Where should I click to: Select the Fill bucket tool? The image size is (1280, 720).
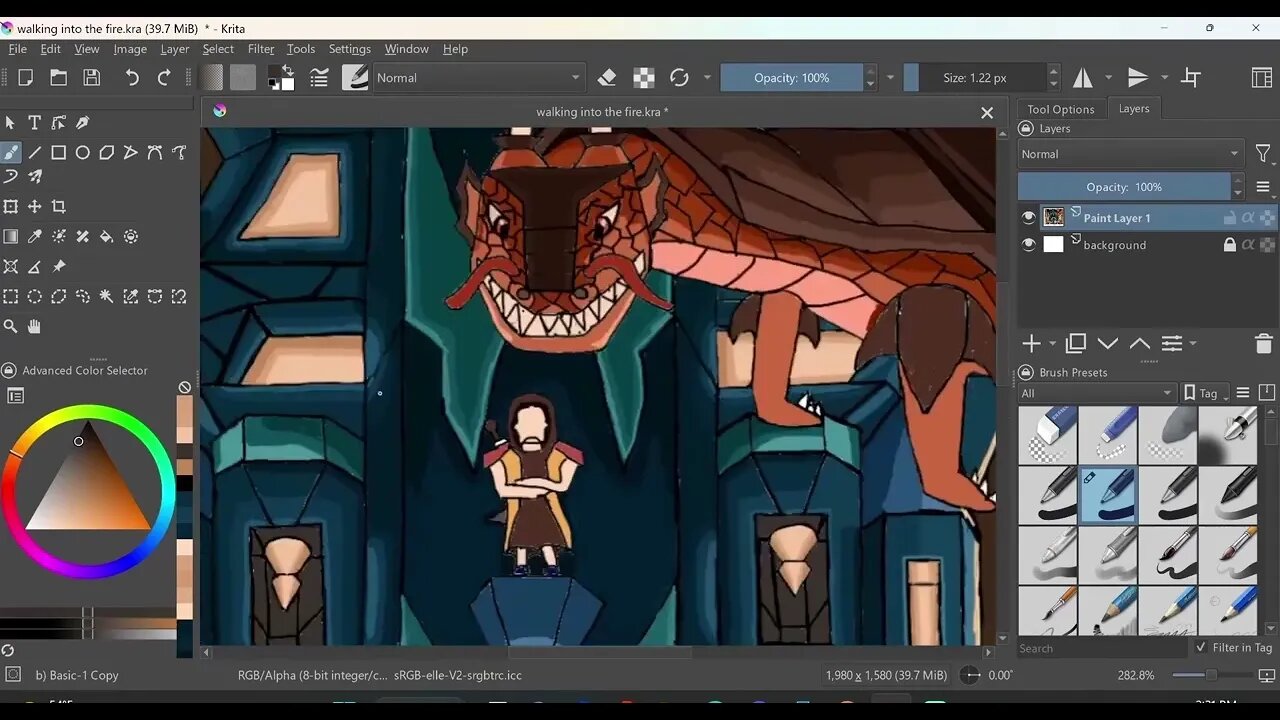[x=107, y=237]
